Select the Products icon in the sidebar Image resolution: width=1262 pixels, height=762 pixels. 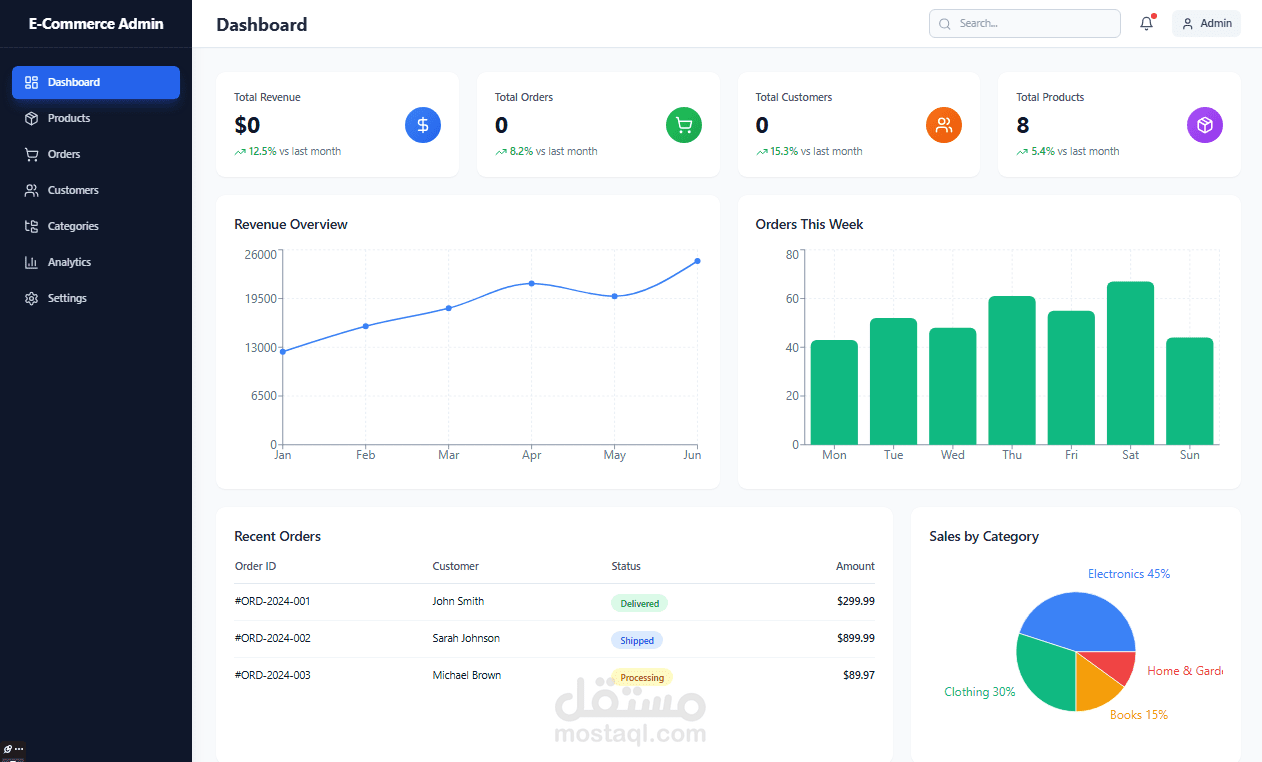pyautogui.click(x=31, y=118)
